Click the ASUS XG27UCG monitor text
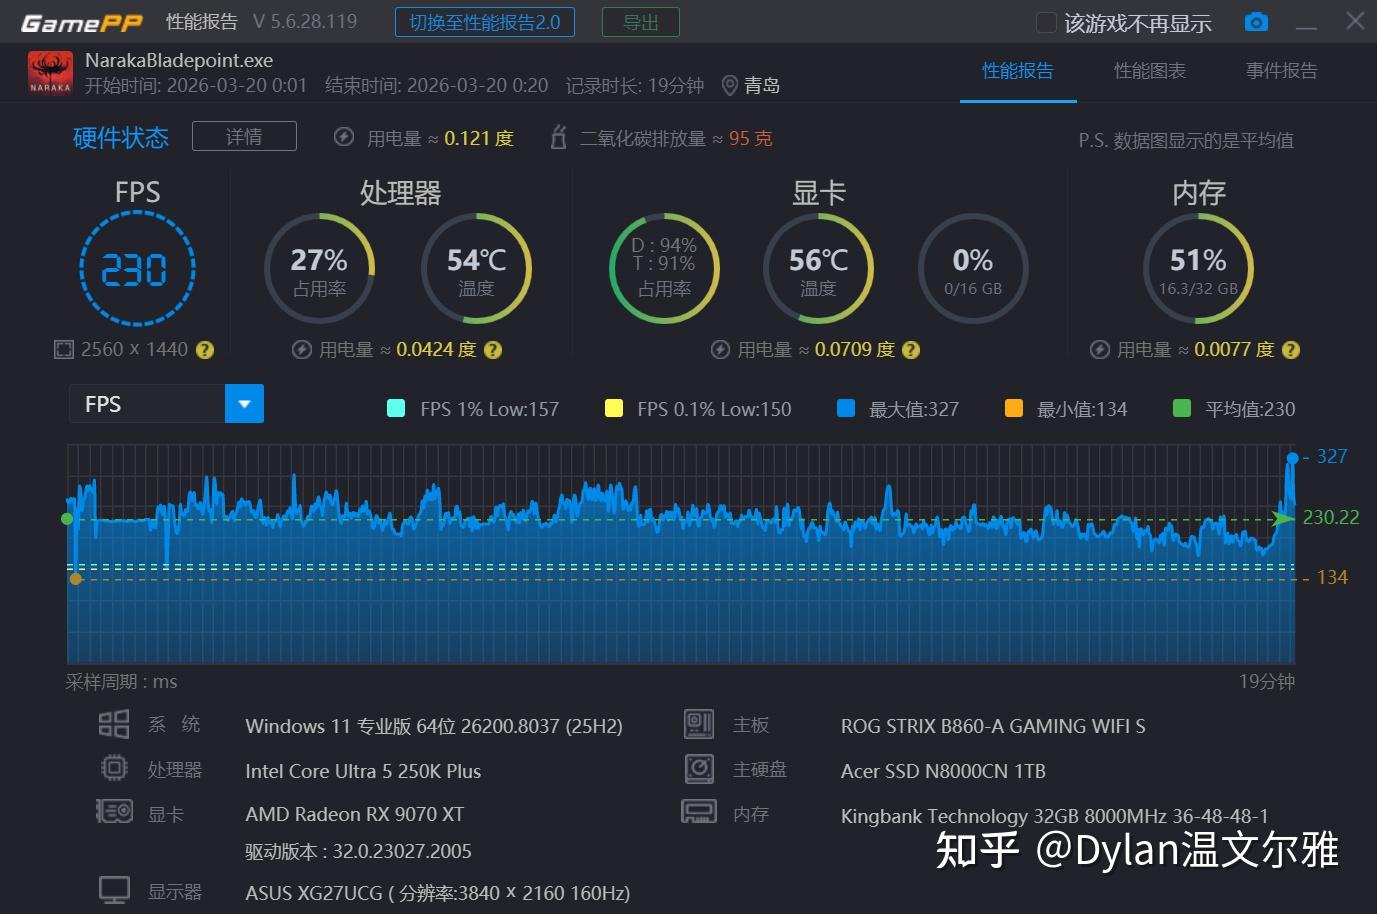 tap(438, 893)
